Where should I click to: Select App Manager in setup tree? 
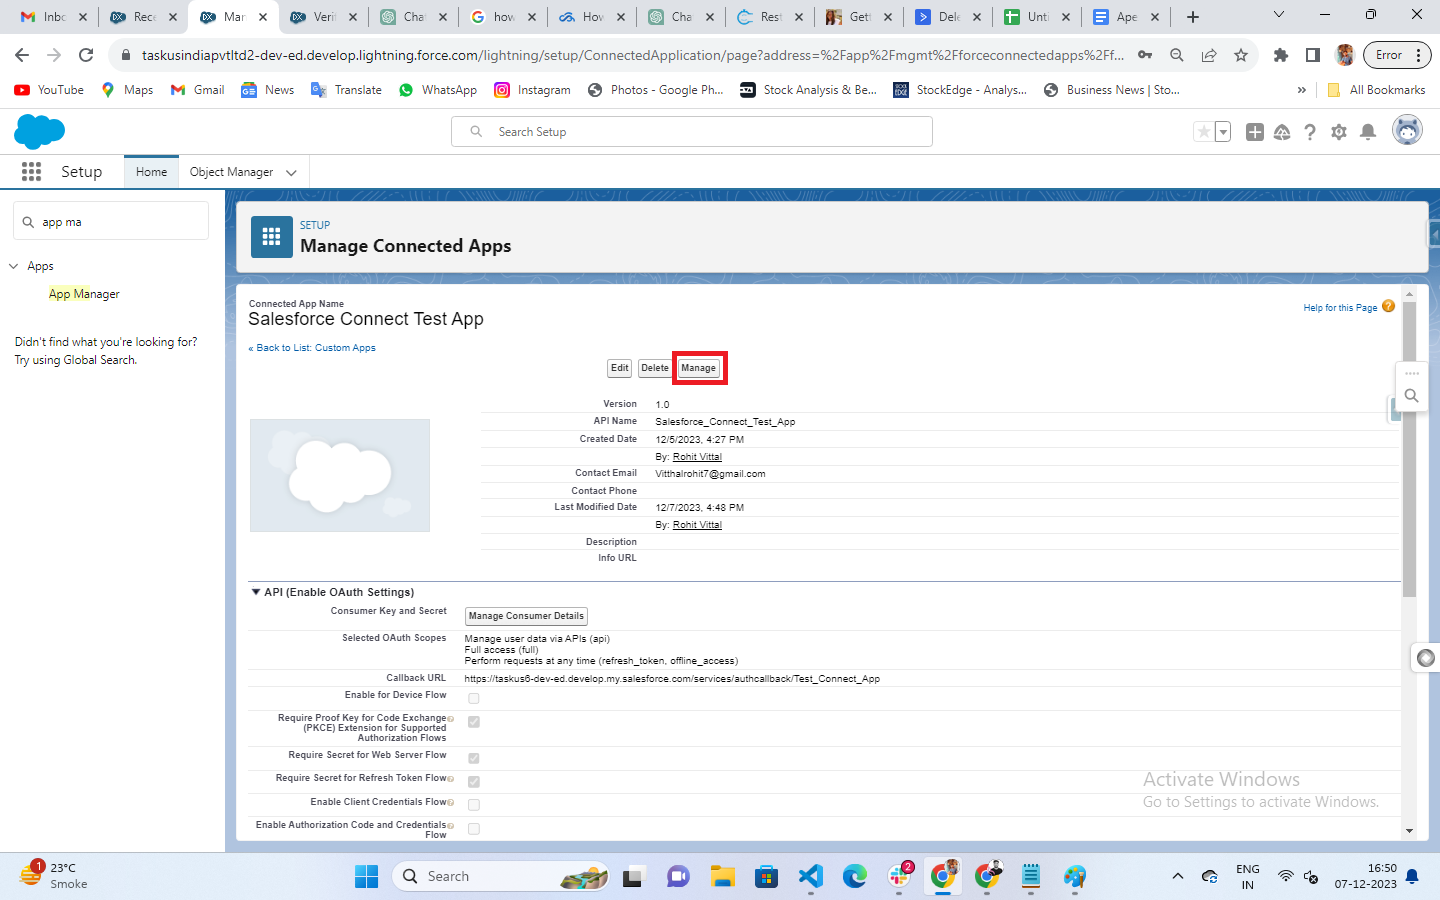[84, 294]
